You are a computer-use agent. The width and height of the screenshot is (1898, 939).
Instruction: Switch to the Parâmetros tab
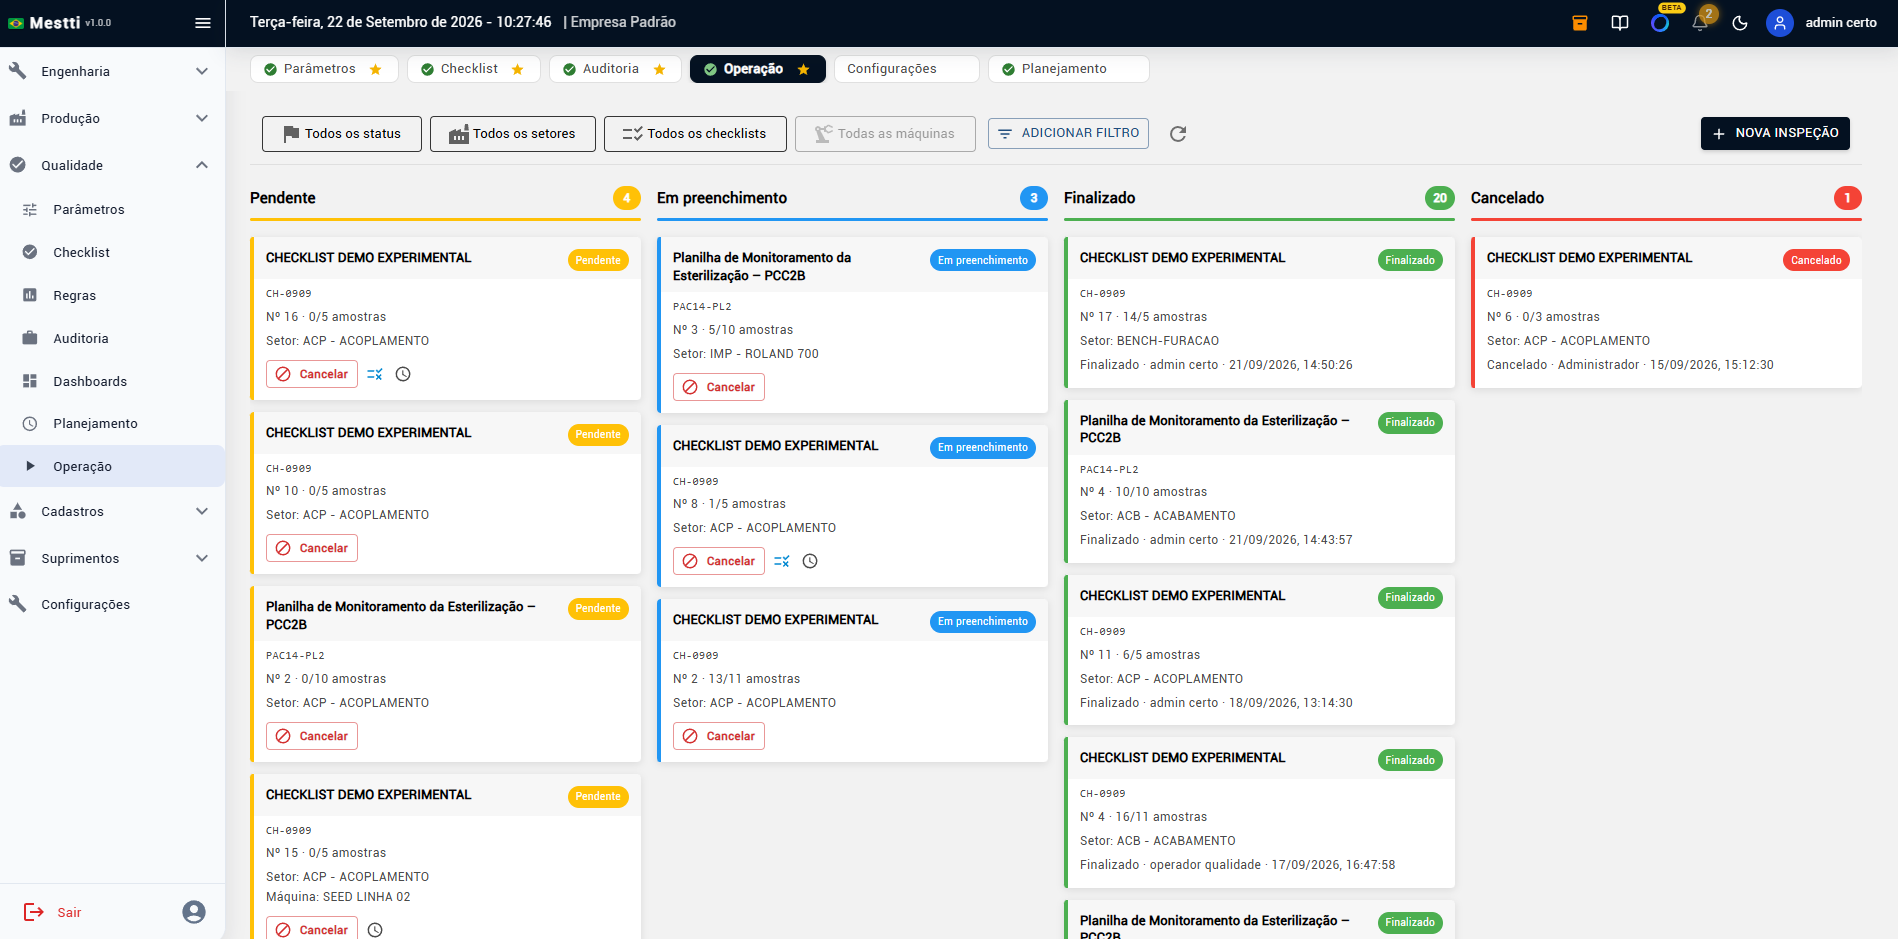(324, 69)
